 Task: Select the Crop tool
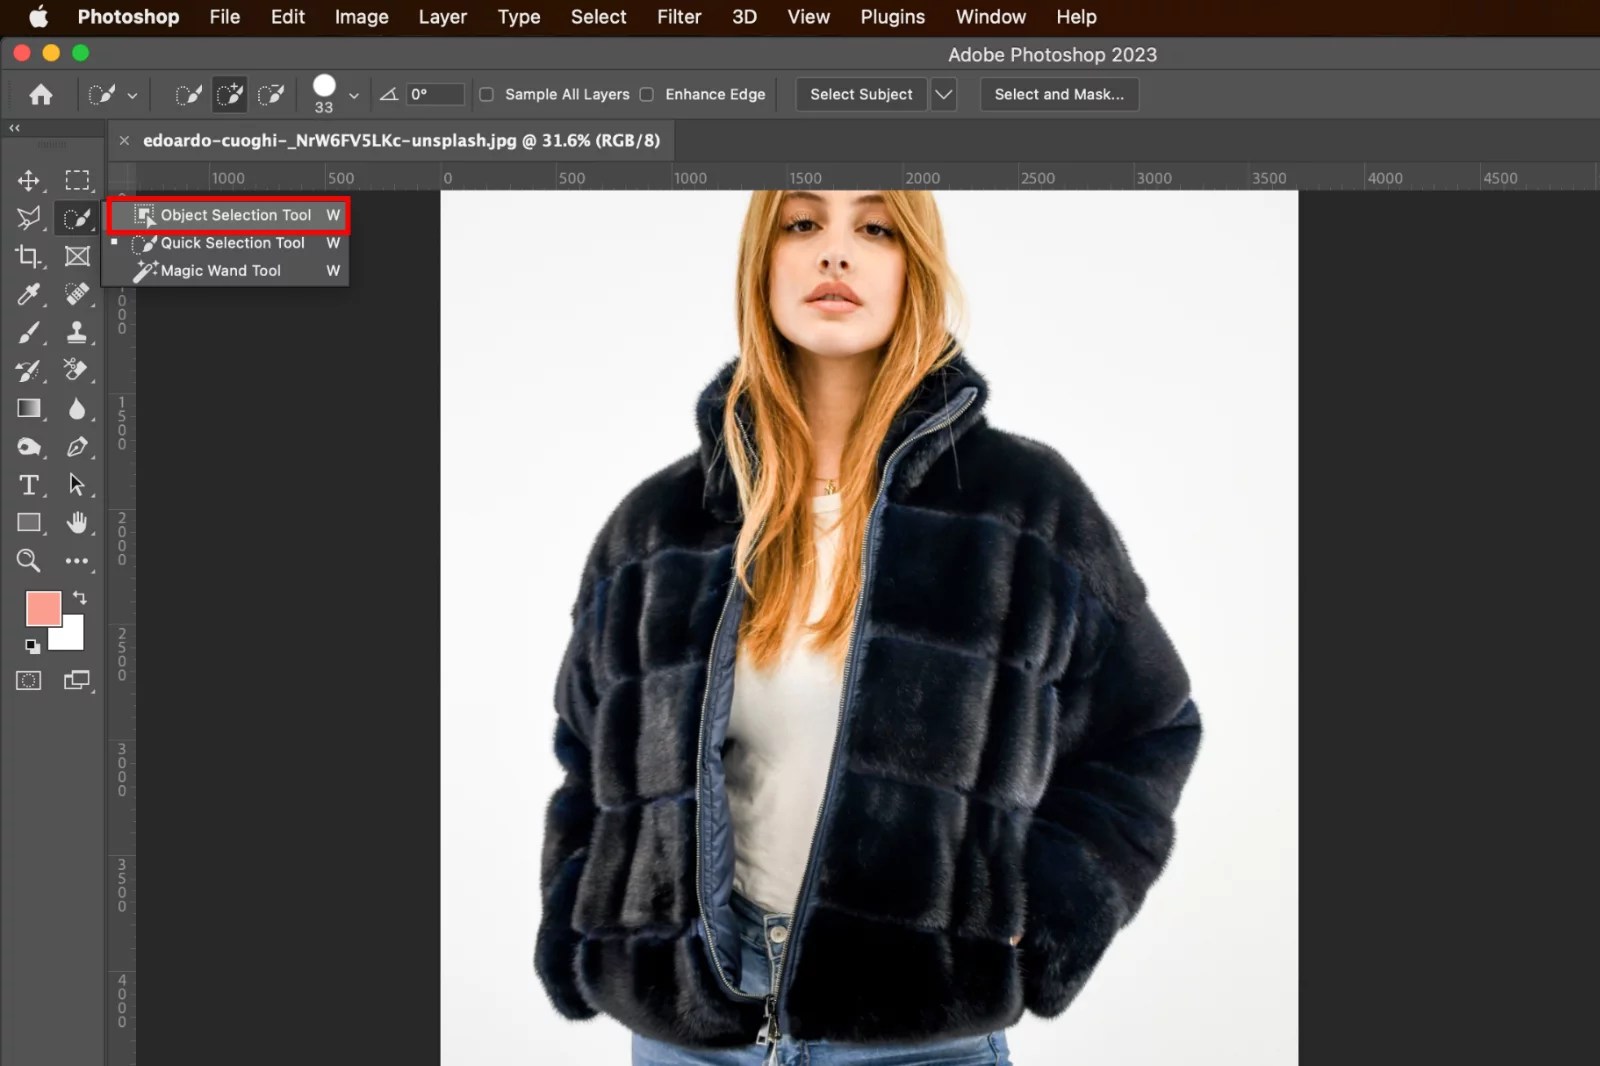28,256
